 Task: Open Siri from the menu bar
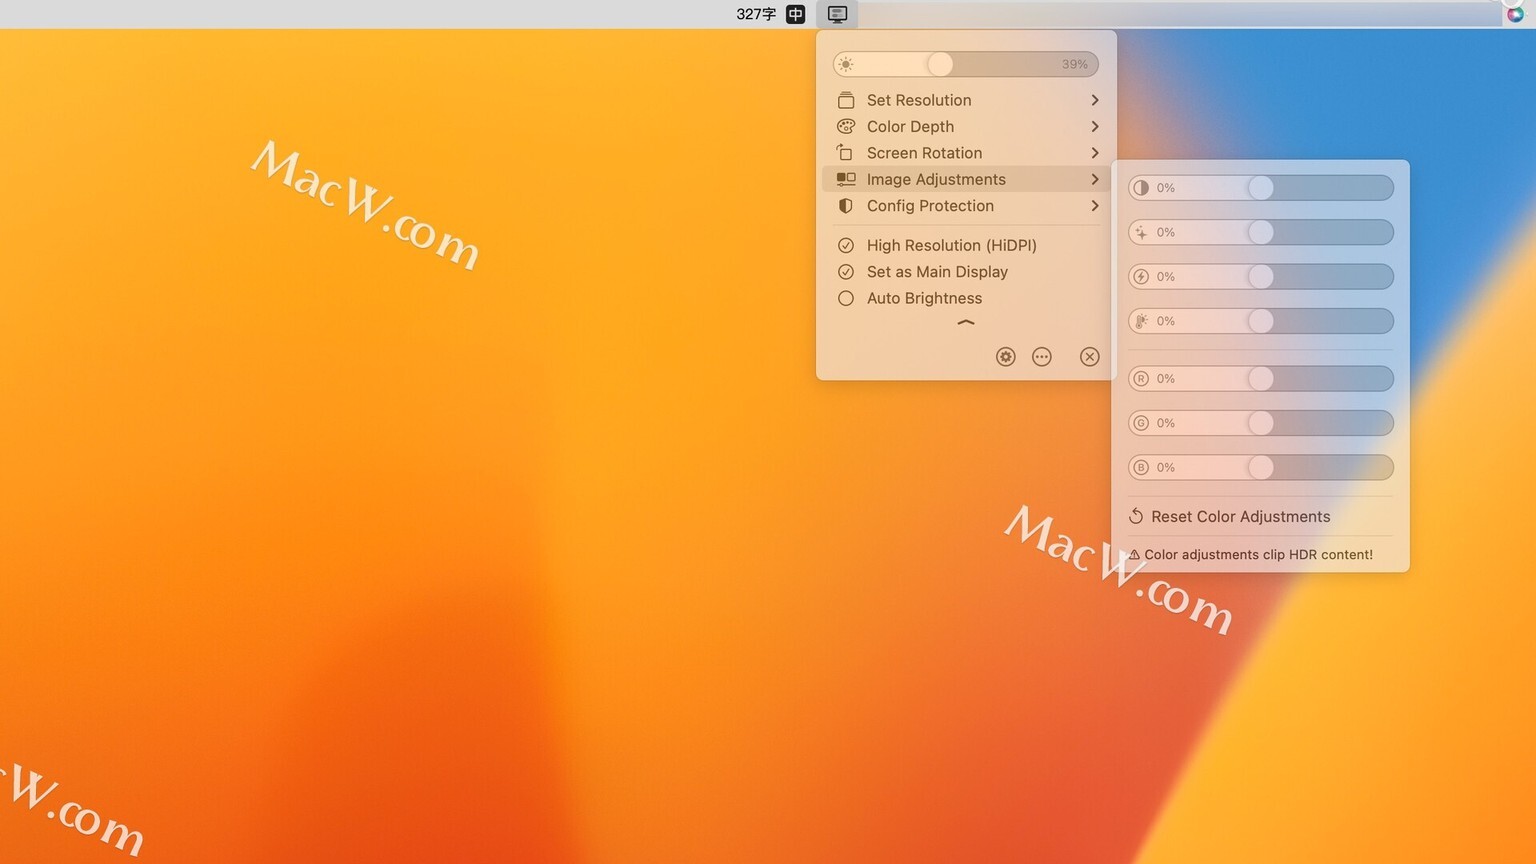(1515, 14)
